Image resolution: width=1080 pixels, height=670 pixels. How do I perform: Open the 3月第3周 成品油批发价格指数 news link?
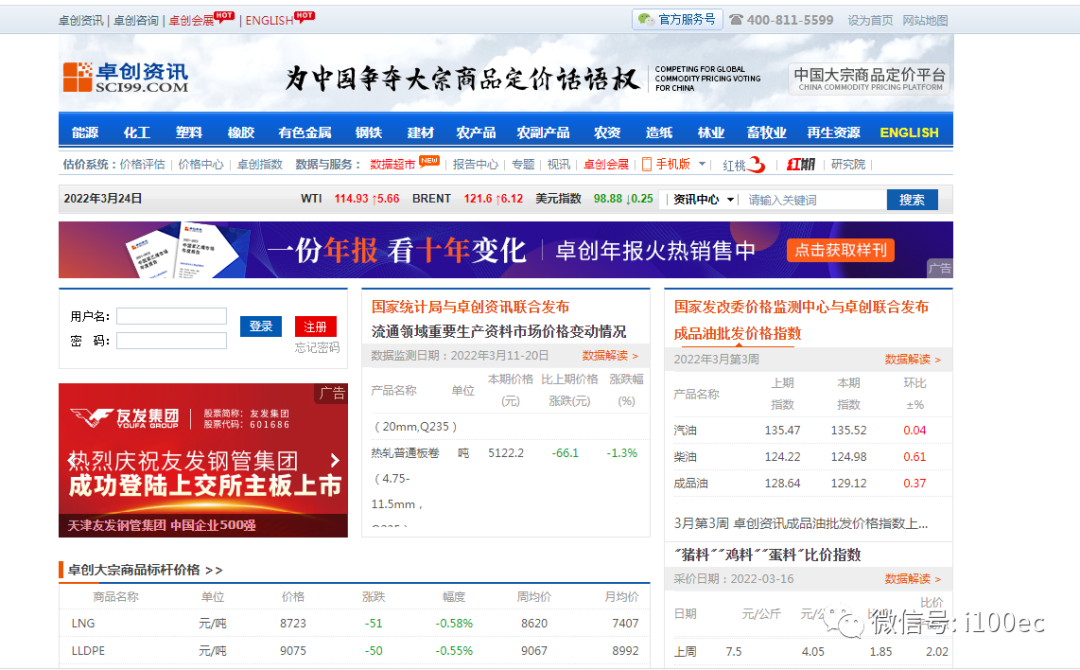(x=800, y=523)
